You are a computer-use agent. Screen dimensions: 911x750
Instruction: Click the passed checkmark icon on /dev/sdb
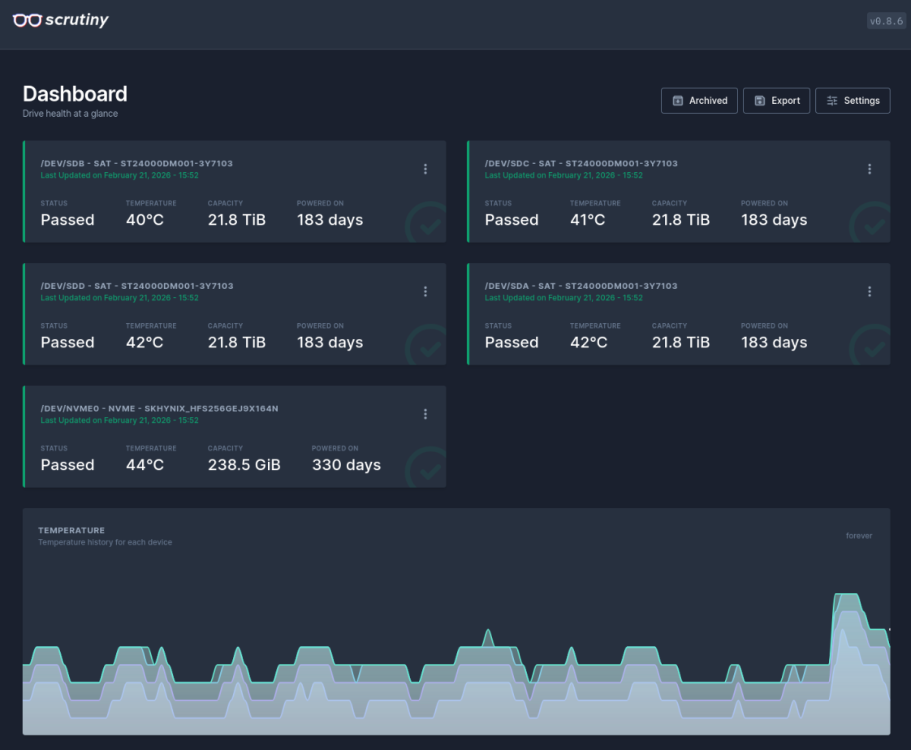click(429, 225)
